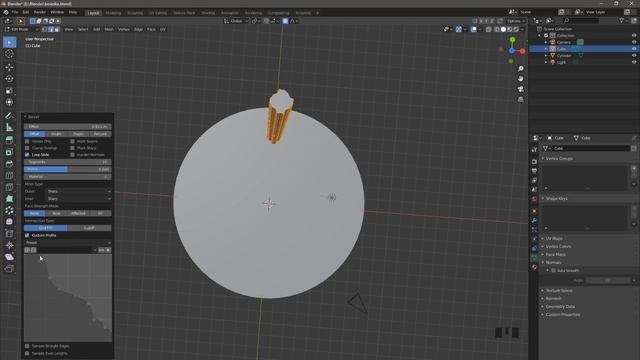The height and width of the screenshot is (360, 640).
Task: Open the File menu
Action: (x=15, y=12)
